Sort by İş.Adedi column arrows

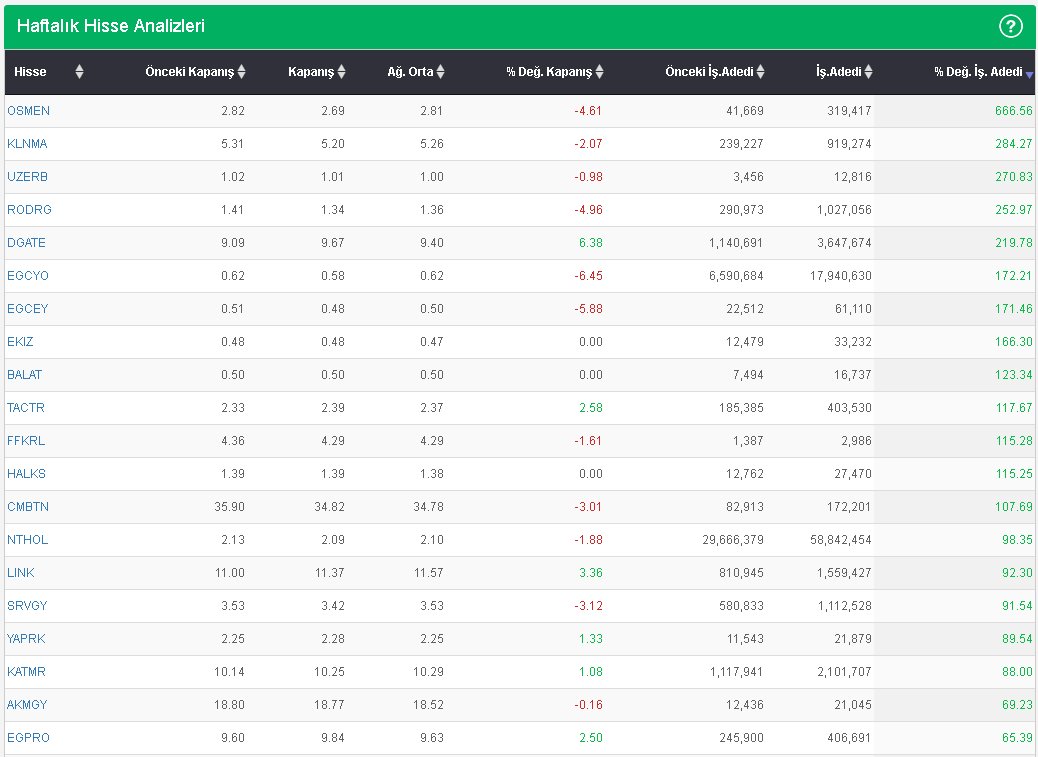(x=869, y=71)
